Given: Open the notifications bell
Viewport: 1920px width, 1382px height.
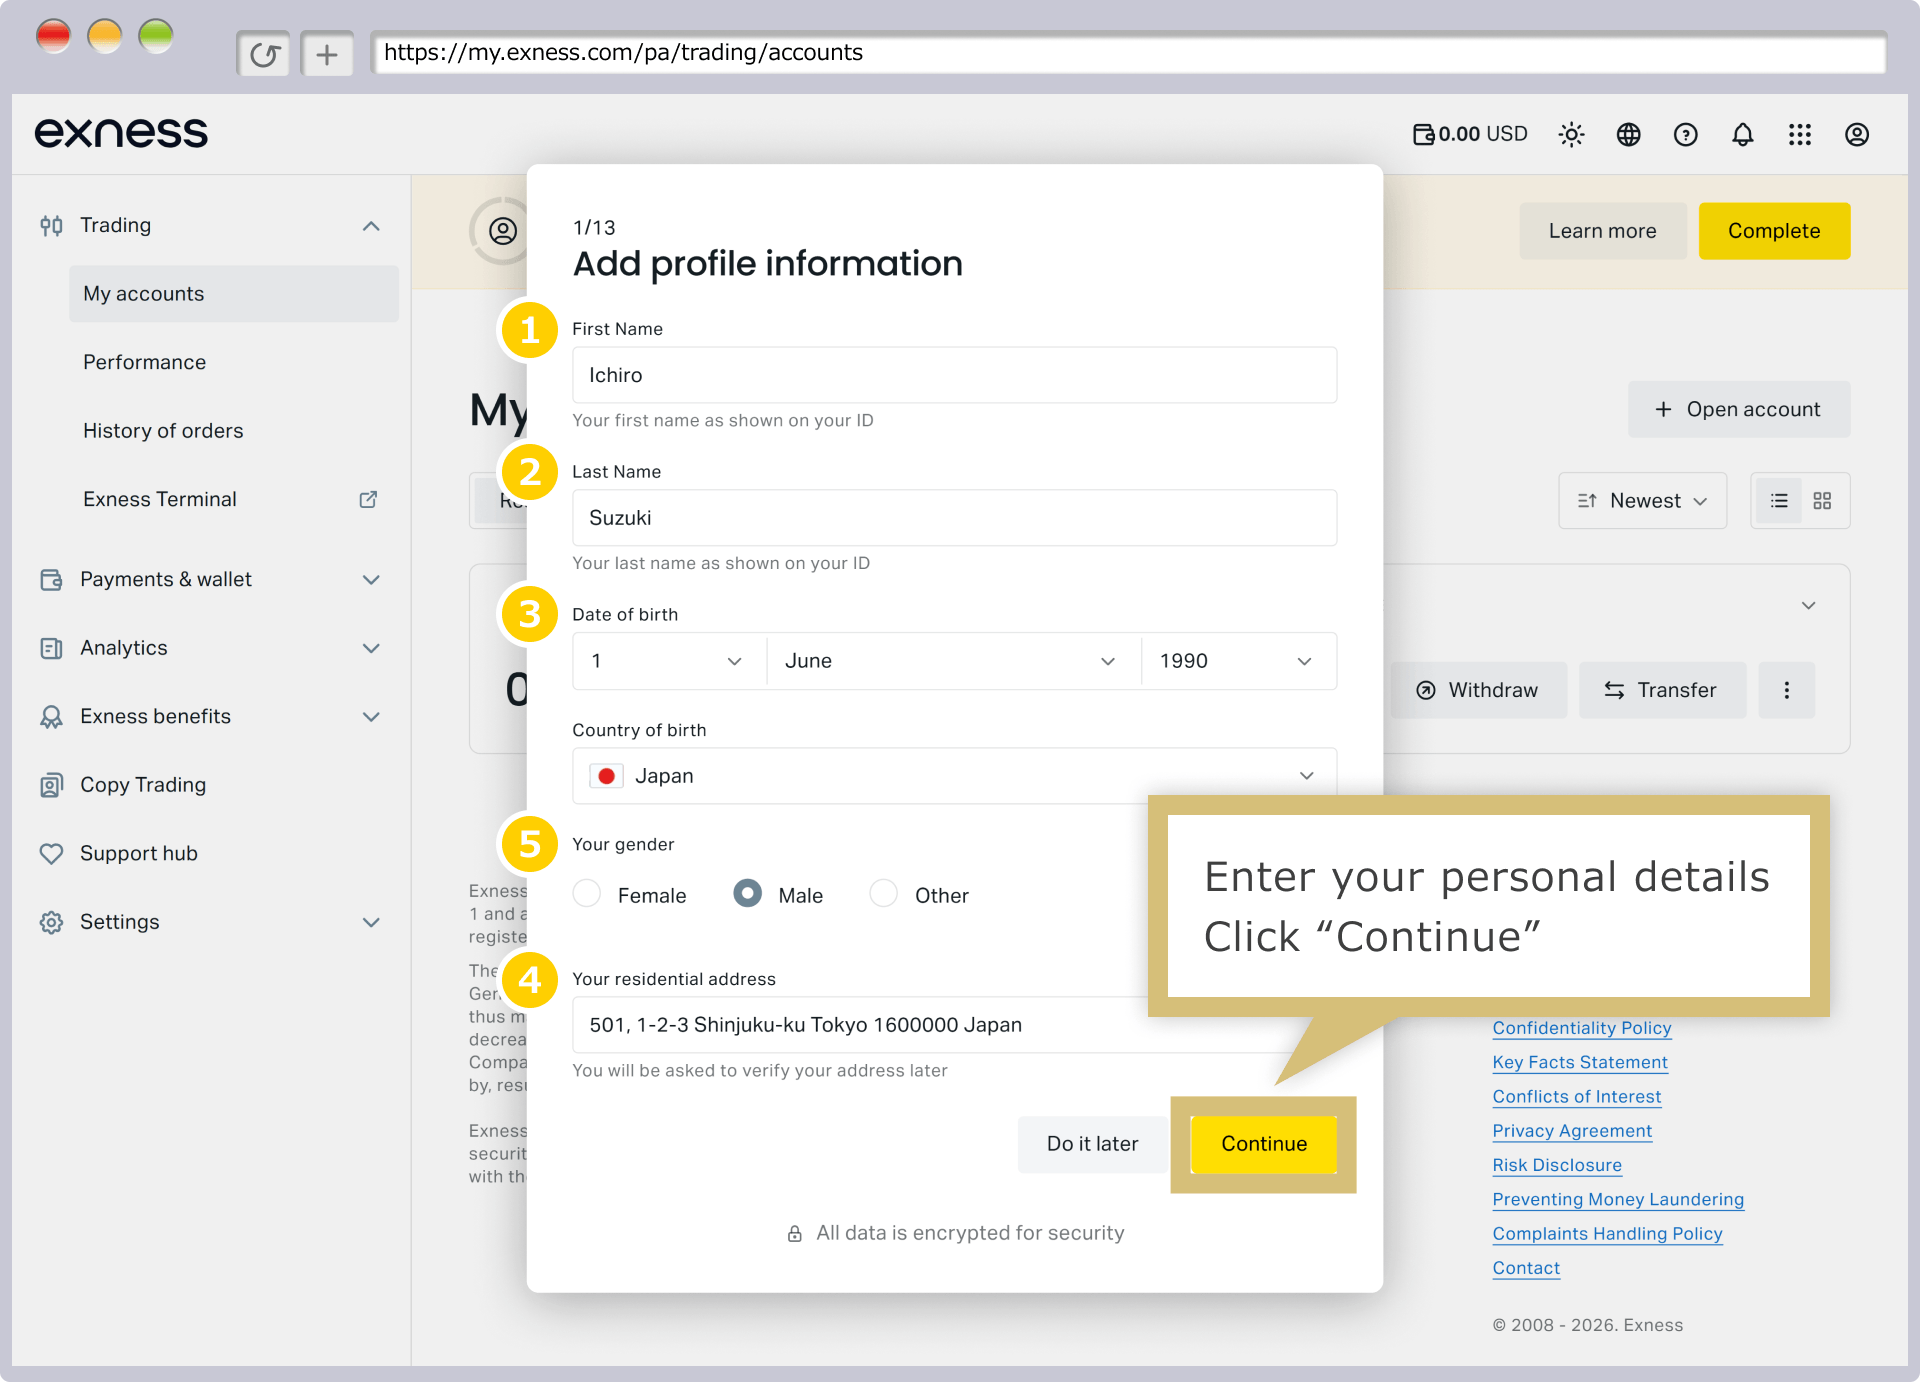Looking at the screenshot, I should [1742, 134].
